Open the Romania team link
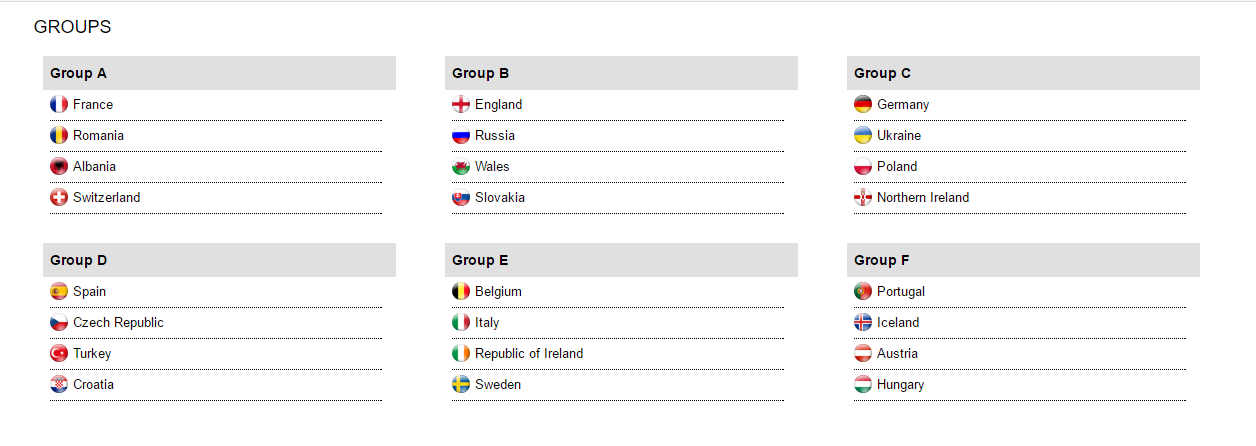1256x446 pixels. (x=98, y=135)
